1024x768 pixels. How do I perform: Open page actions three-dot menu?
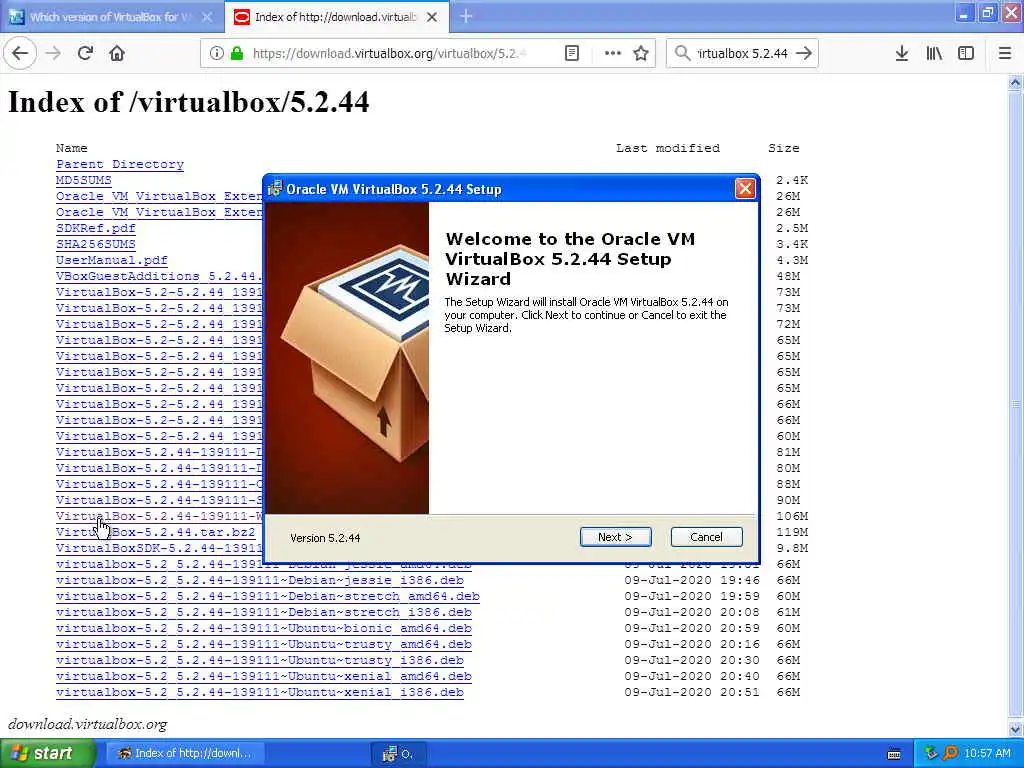click(x=613, y=54)
